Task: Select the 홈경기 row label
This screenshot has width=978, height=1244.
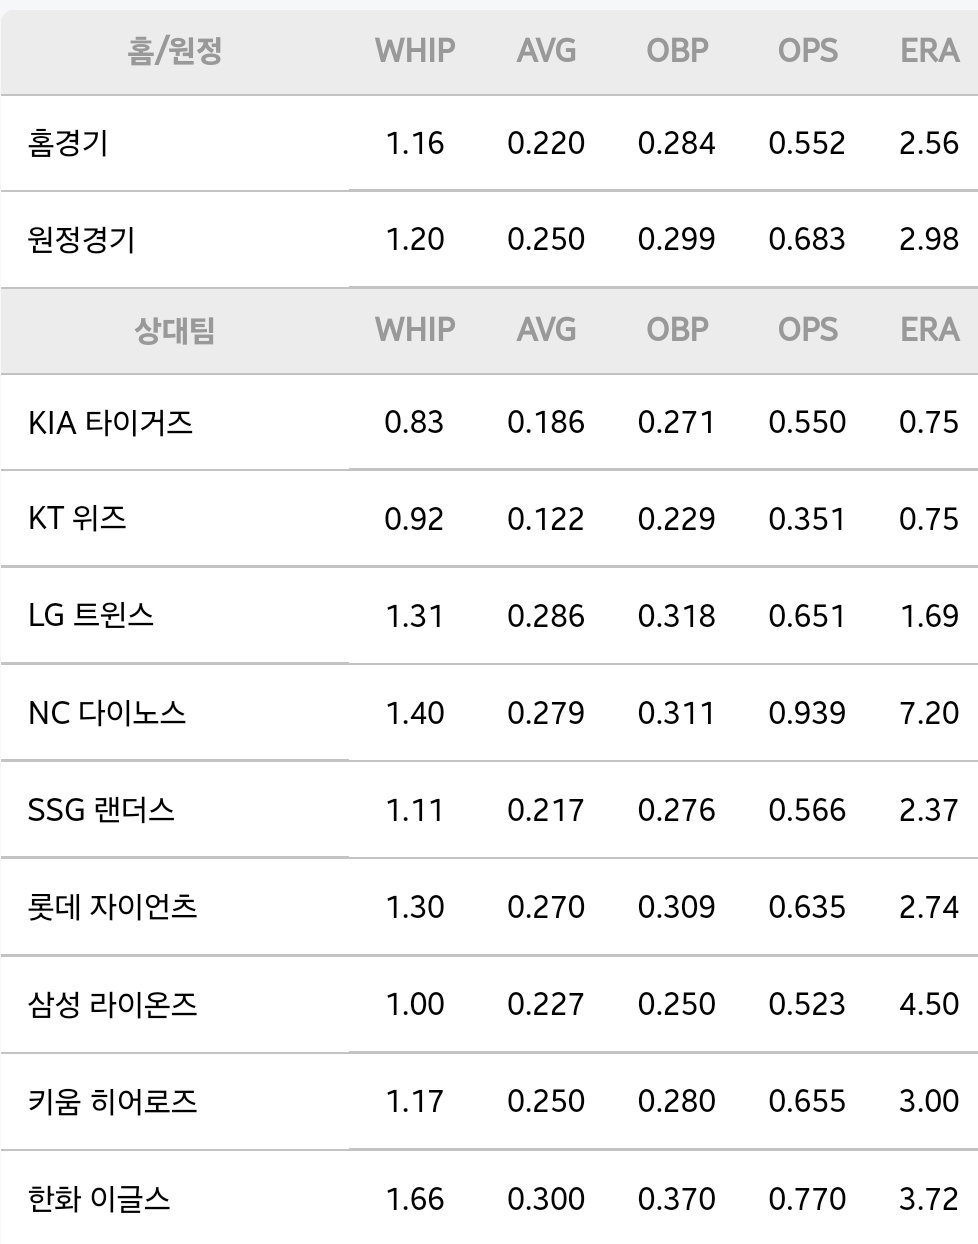Action: point(68,143)
